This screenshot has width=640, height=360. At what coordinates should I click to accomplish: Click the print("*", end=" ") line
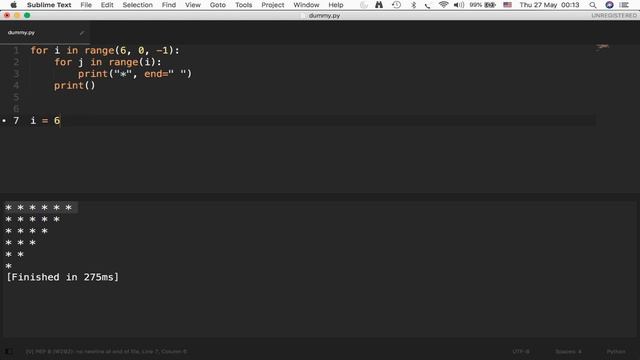tap(135, 74)
